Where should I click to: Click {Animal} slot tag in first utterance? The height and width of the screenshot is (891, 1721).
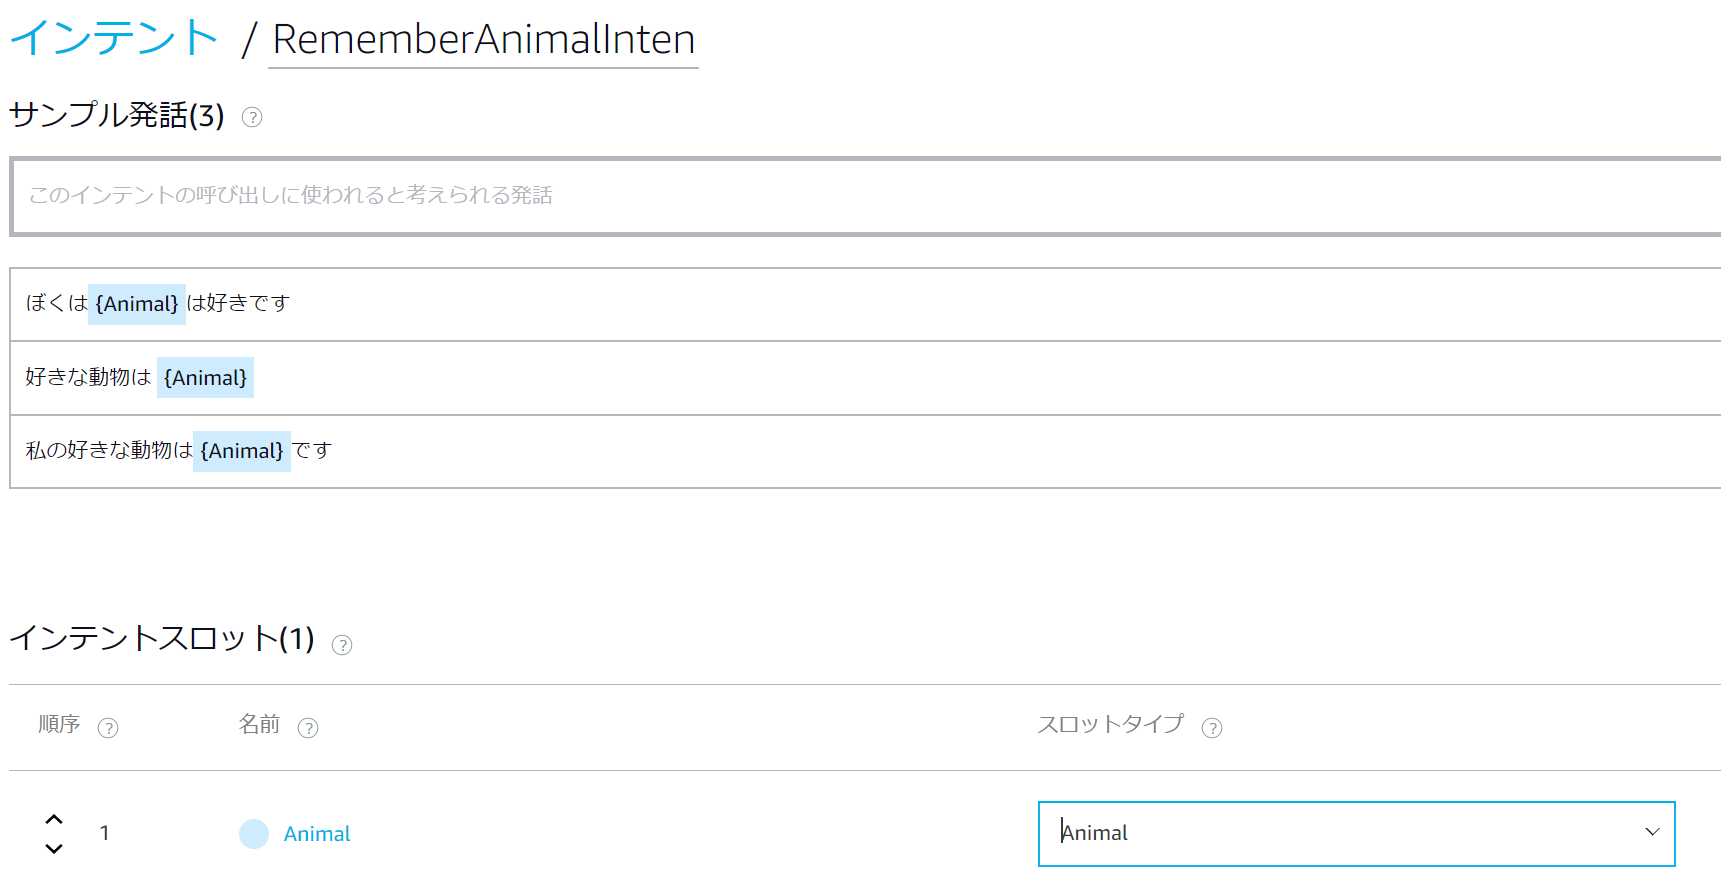137,304
